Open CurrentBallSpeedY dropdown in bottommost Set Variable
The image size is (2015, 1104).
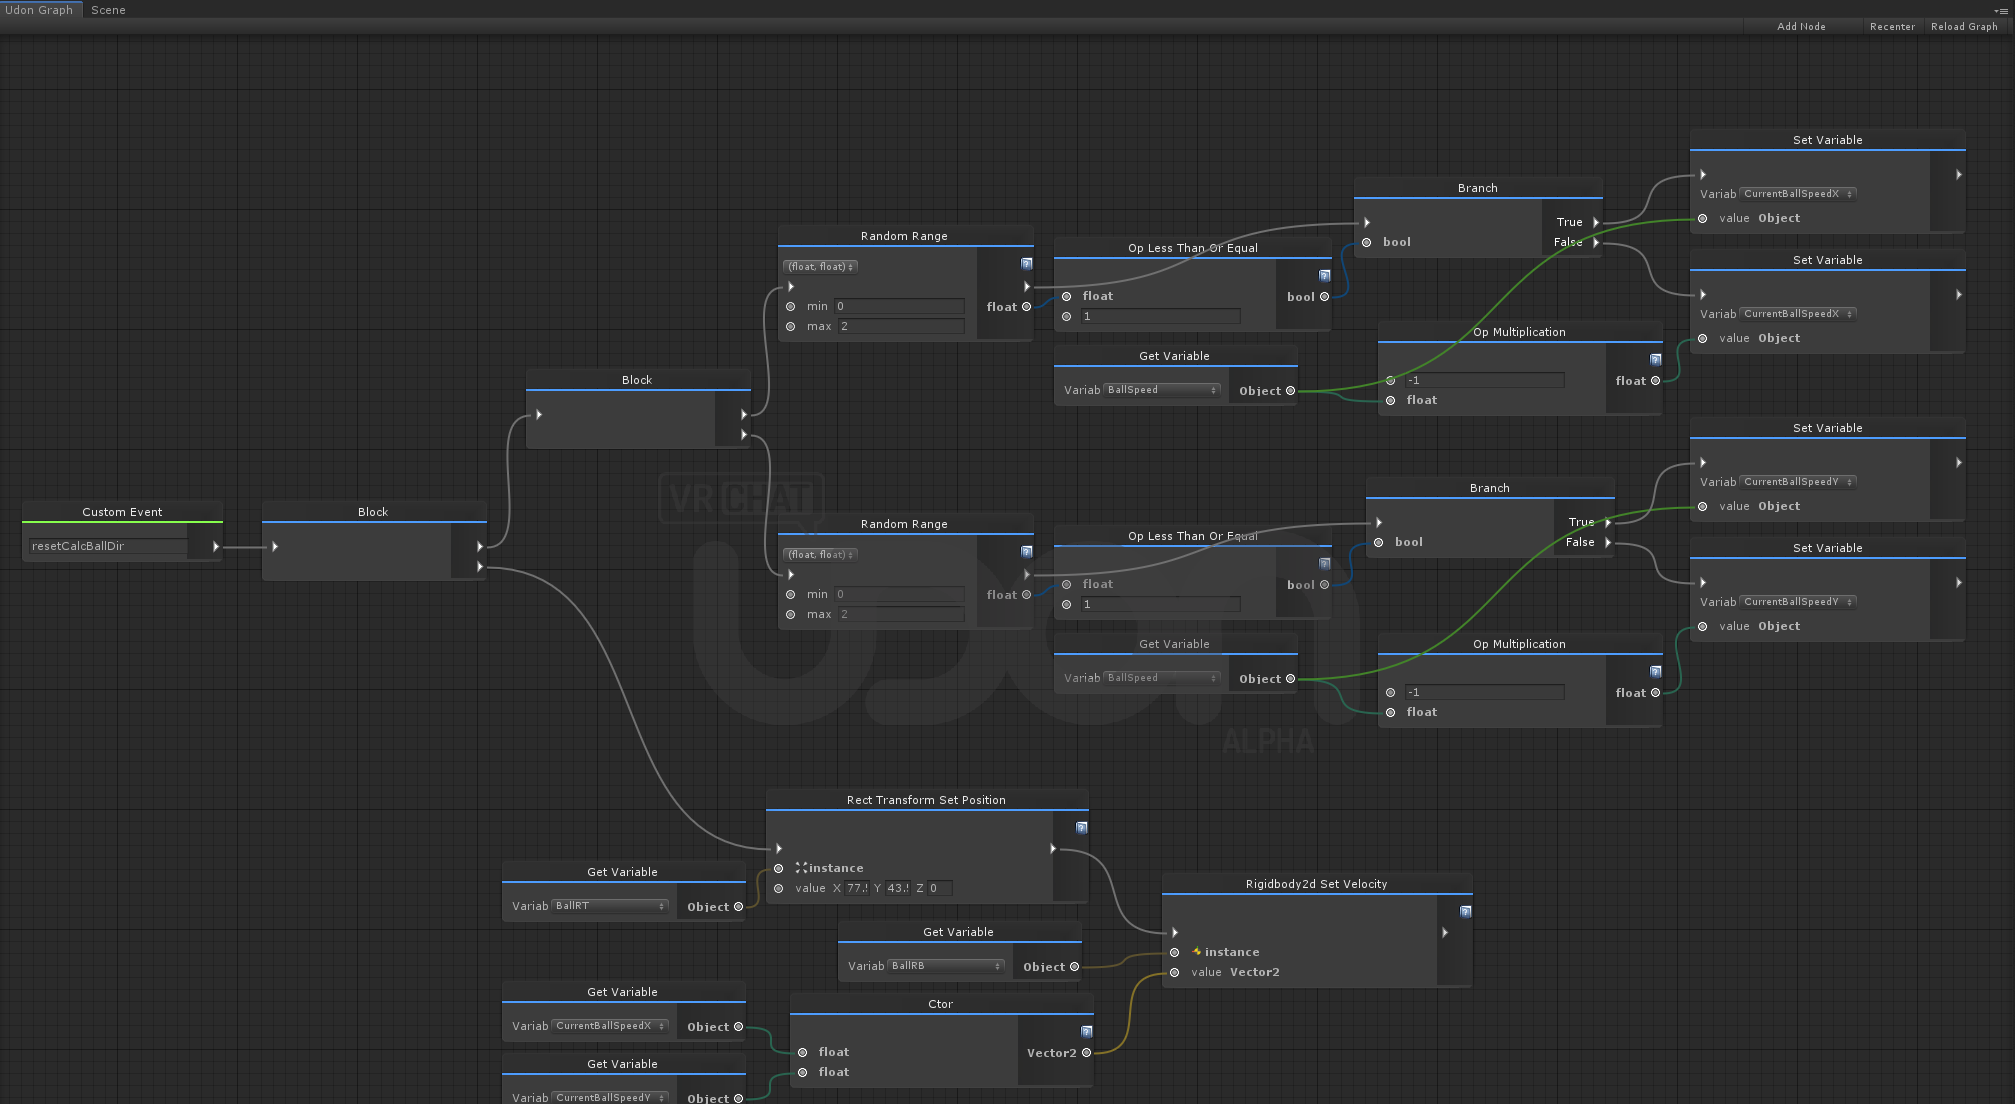(x=1798, y=602)
